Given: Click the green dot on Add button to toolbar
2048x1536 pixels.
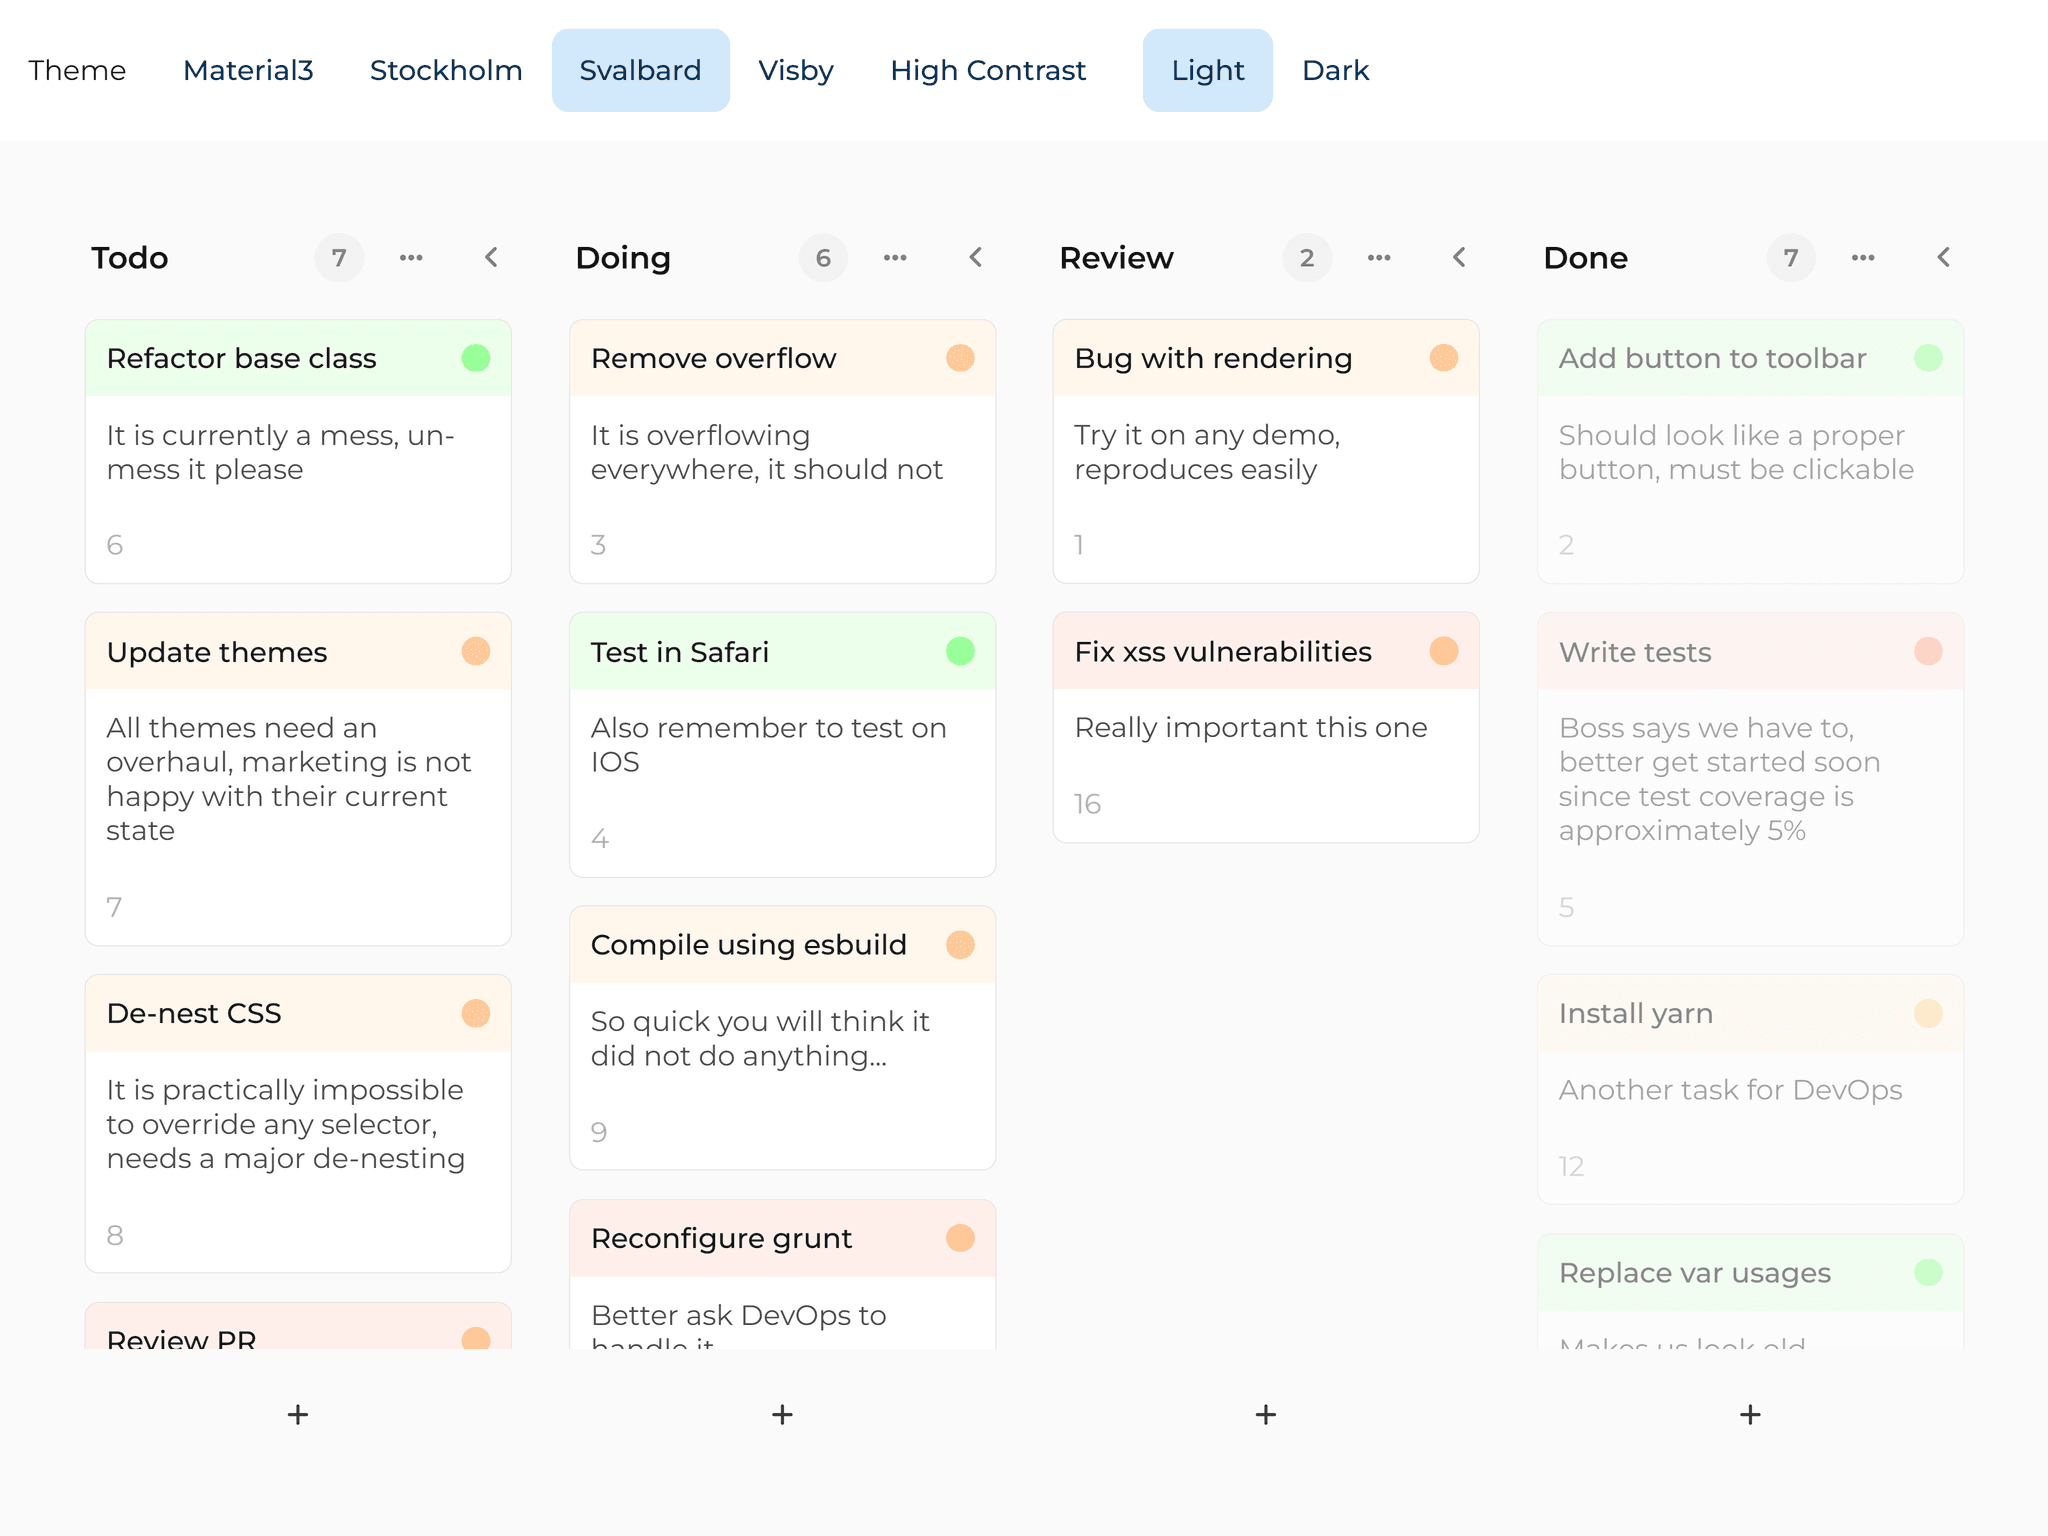Looking at the screenshot, I should pos(1929,357).
